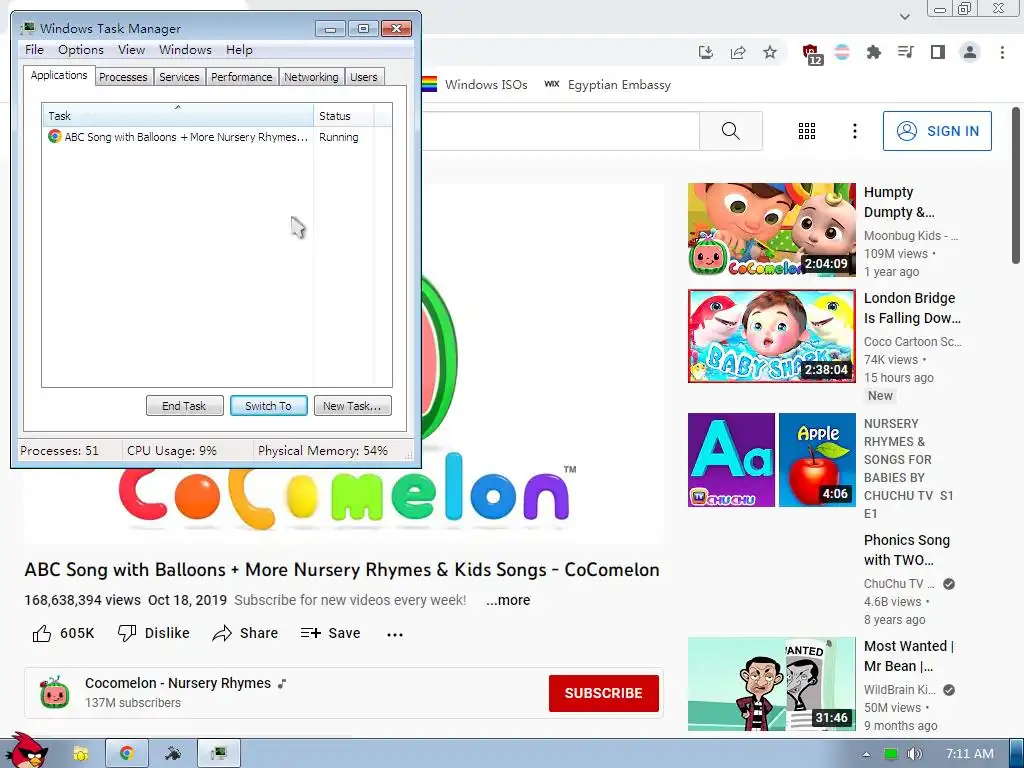This screenshot has width=1024, height=768.
Task: Open more actions ellipsis beside Save
Action: point(394,634)
